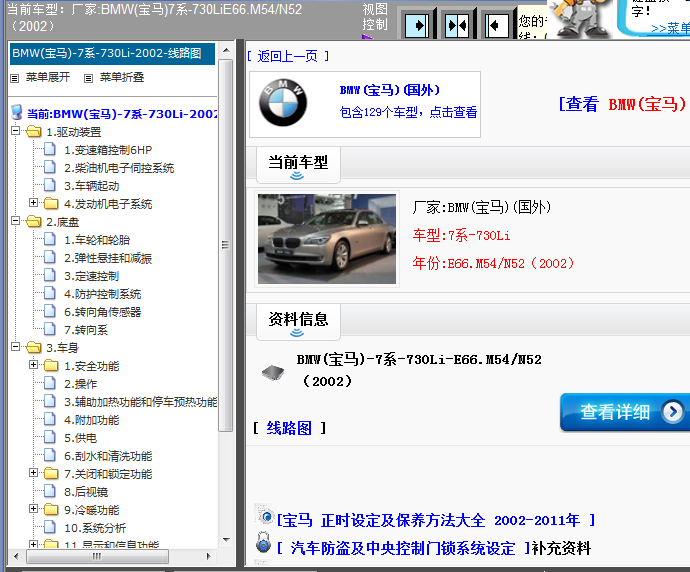Image resolution: width=690 pixels, height=572 pixels.
Task: Select the 当前车型 section tab
Action: [298, 165]
